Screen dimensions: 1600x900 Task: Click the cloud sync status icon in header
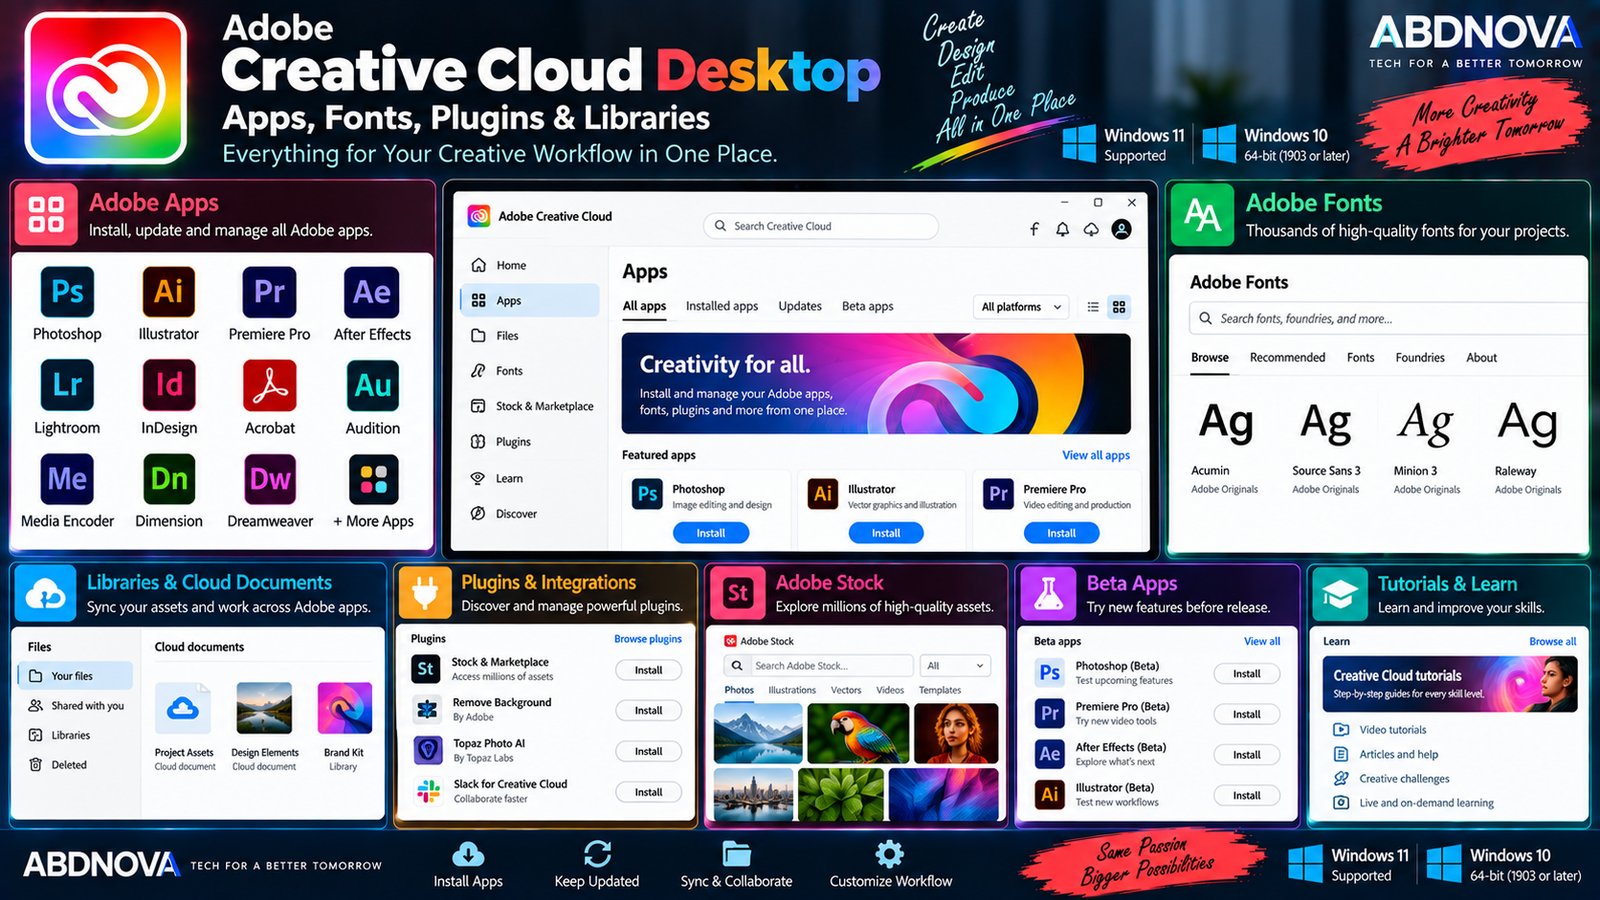pyautogui.click(x=1091, y=229)
